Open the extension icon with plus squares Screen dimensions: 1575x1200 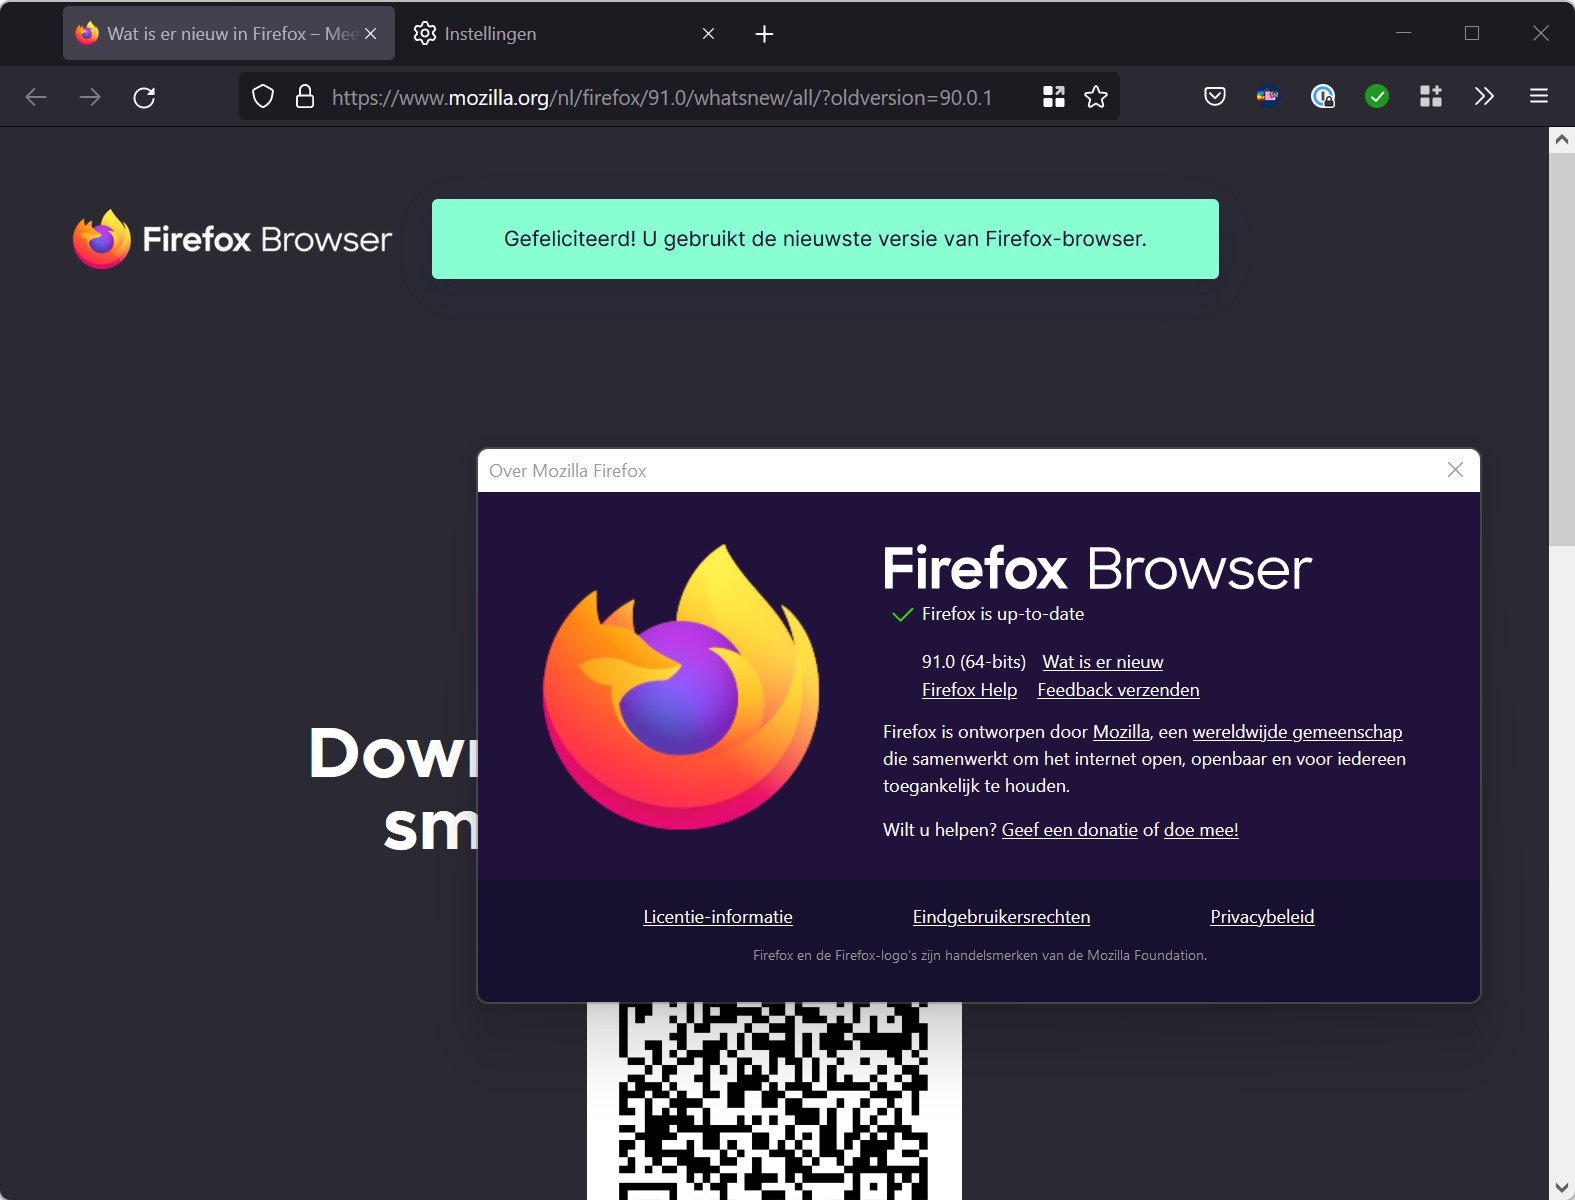coord(1430,97)
